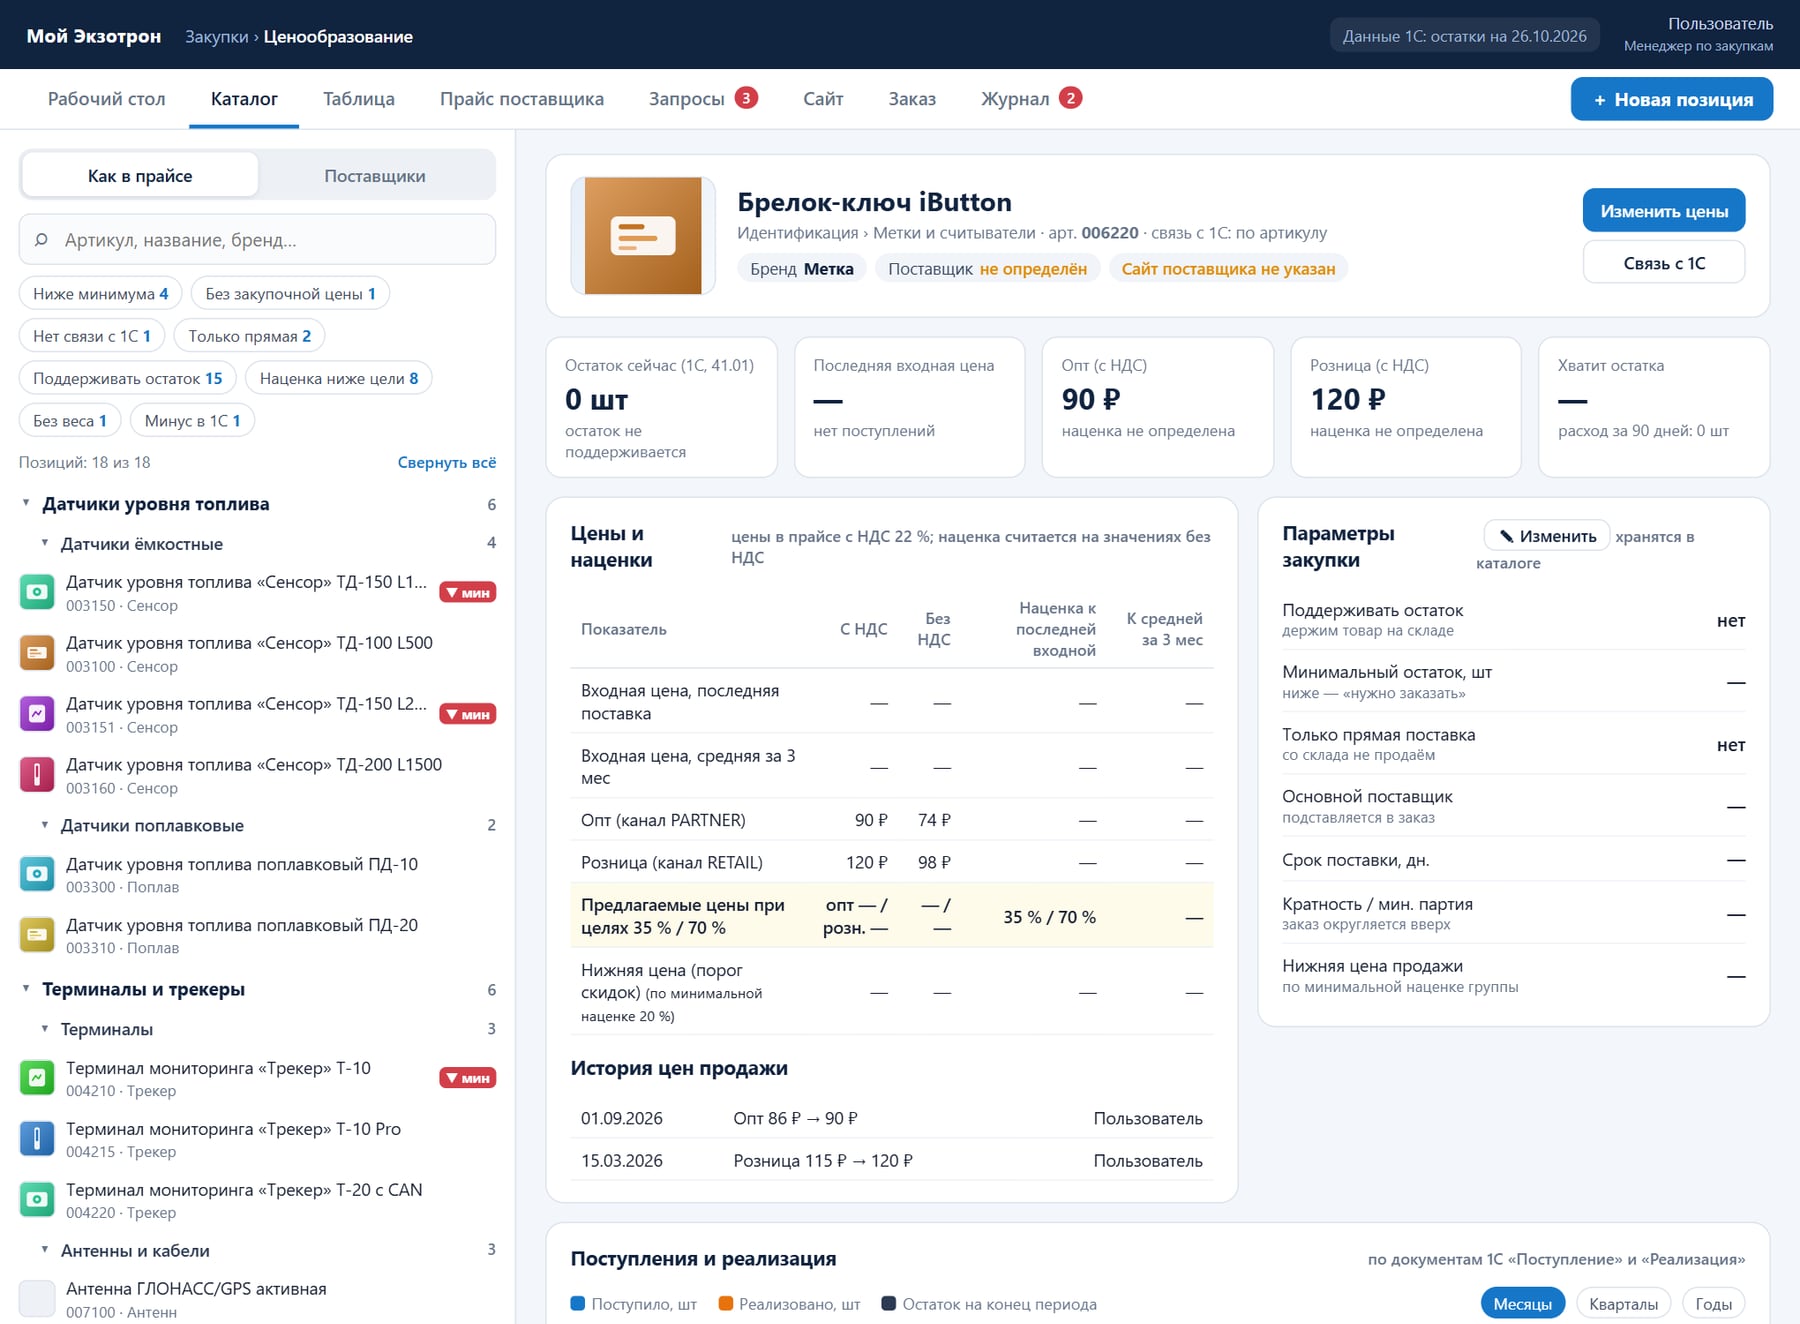Click the yellow icon of float sensor ПД-20

pyautogui.click(x=37, y=935)
